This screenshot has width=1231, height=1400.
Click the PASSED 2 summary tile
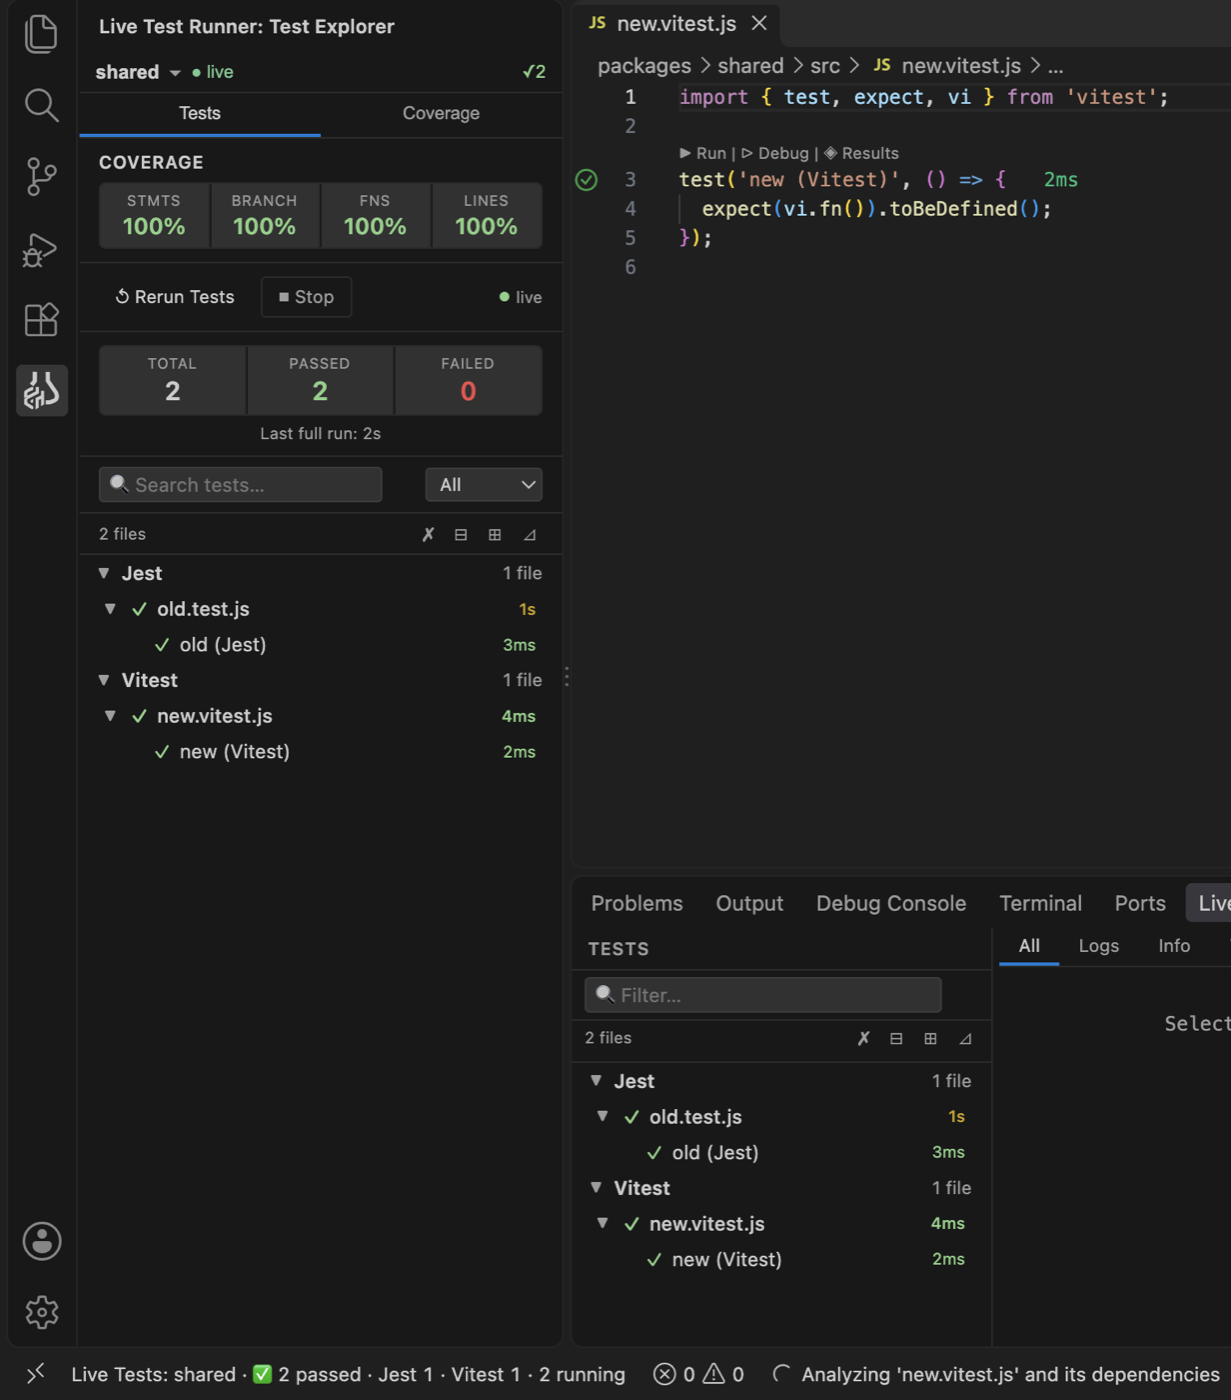pyautogui.click(x=320, y=380)
